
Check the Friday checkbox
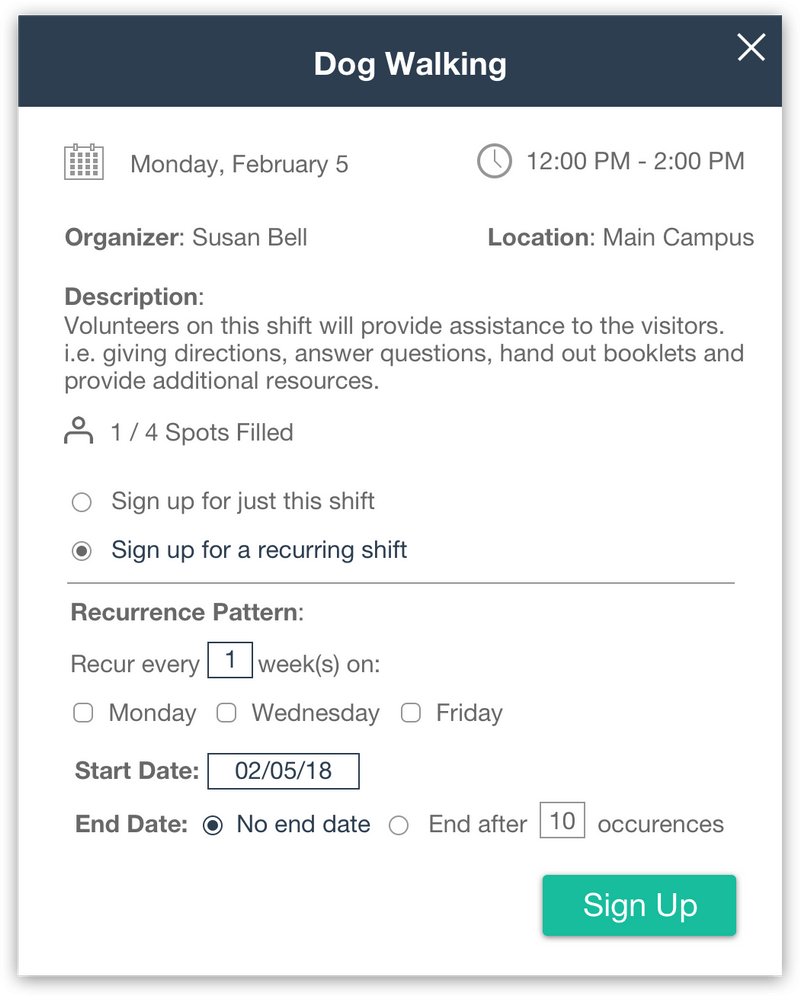(x=411, y=713)
